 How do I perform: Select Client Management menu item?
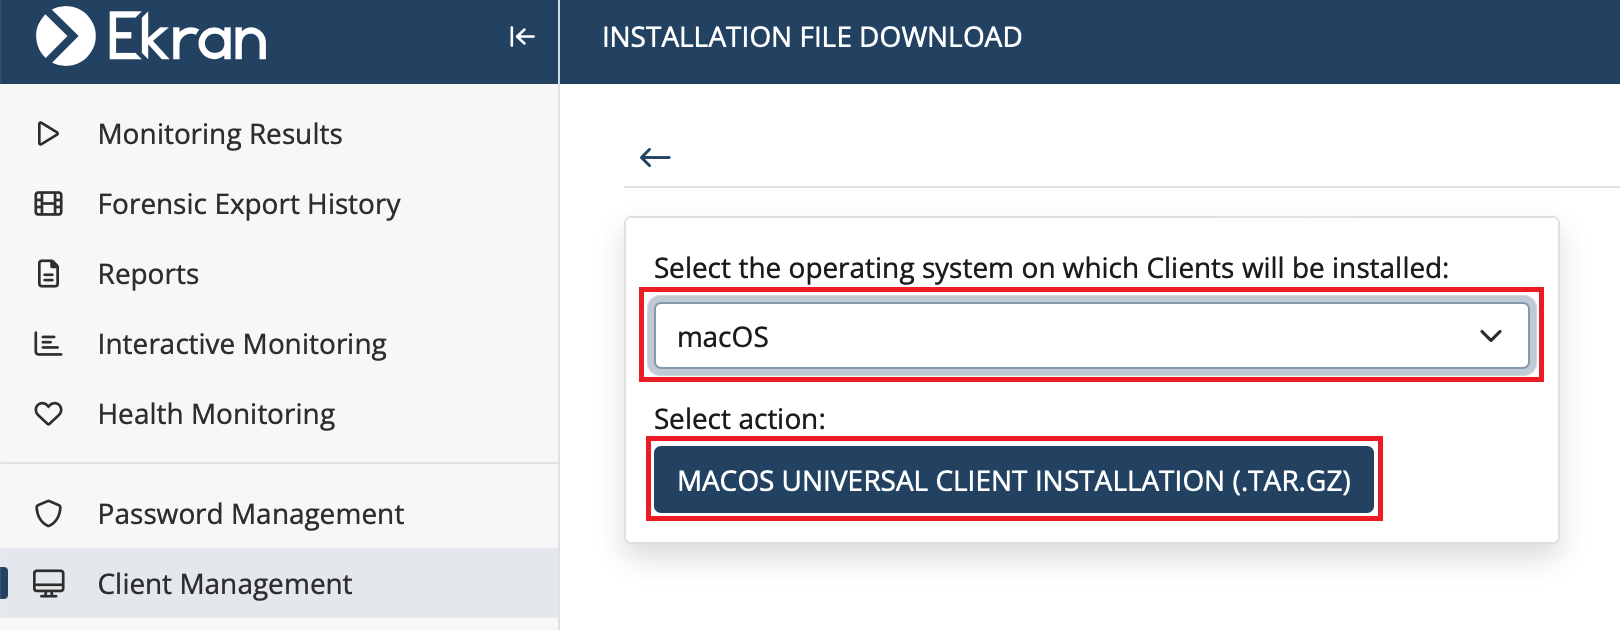pos(225,584)
